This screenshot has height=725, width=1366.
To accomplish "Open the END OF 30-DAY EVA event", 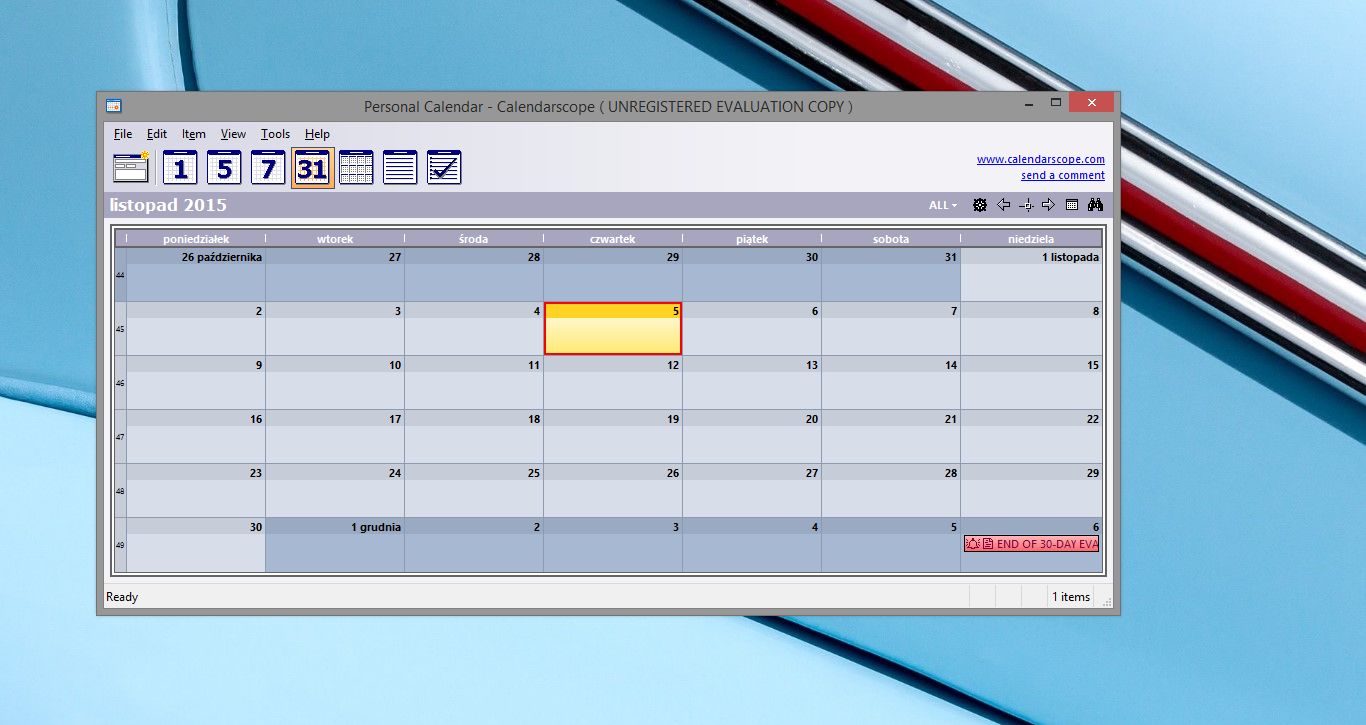I will 1031,544.
